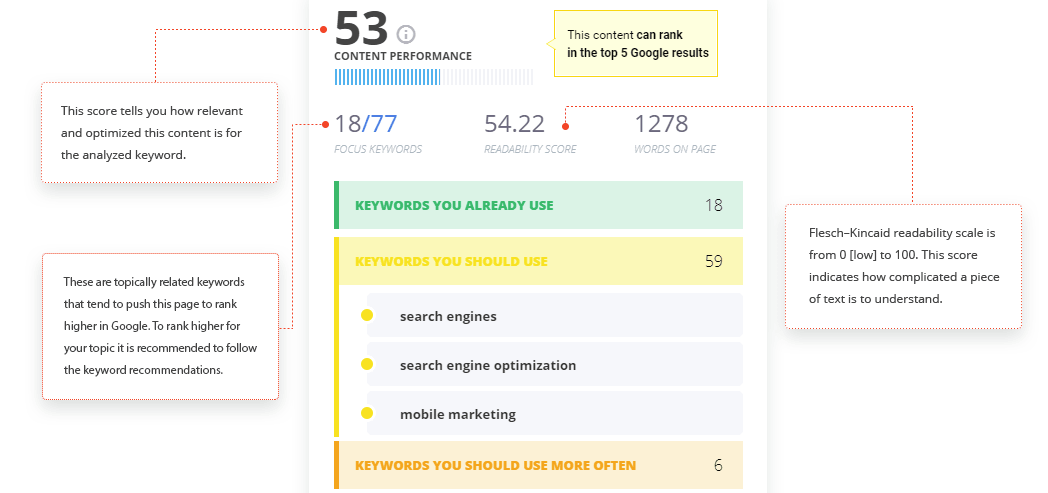Image resolution: width=1048 pixels, height=493 pixels.
Task: Click the 18/77 focus keywords count
Action: [x=366, y=124]
